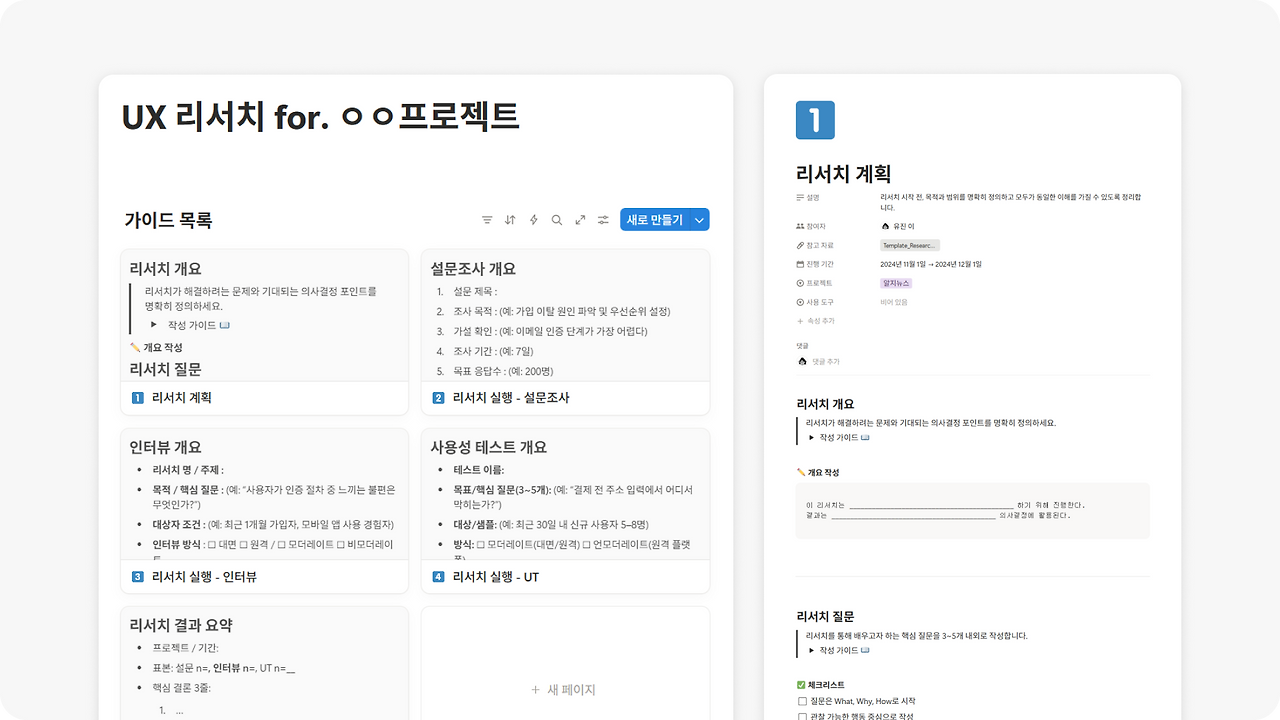Click the 테스트 이름: bullet item
This screenshot has height=720, width=1280.
point(478,470)
